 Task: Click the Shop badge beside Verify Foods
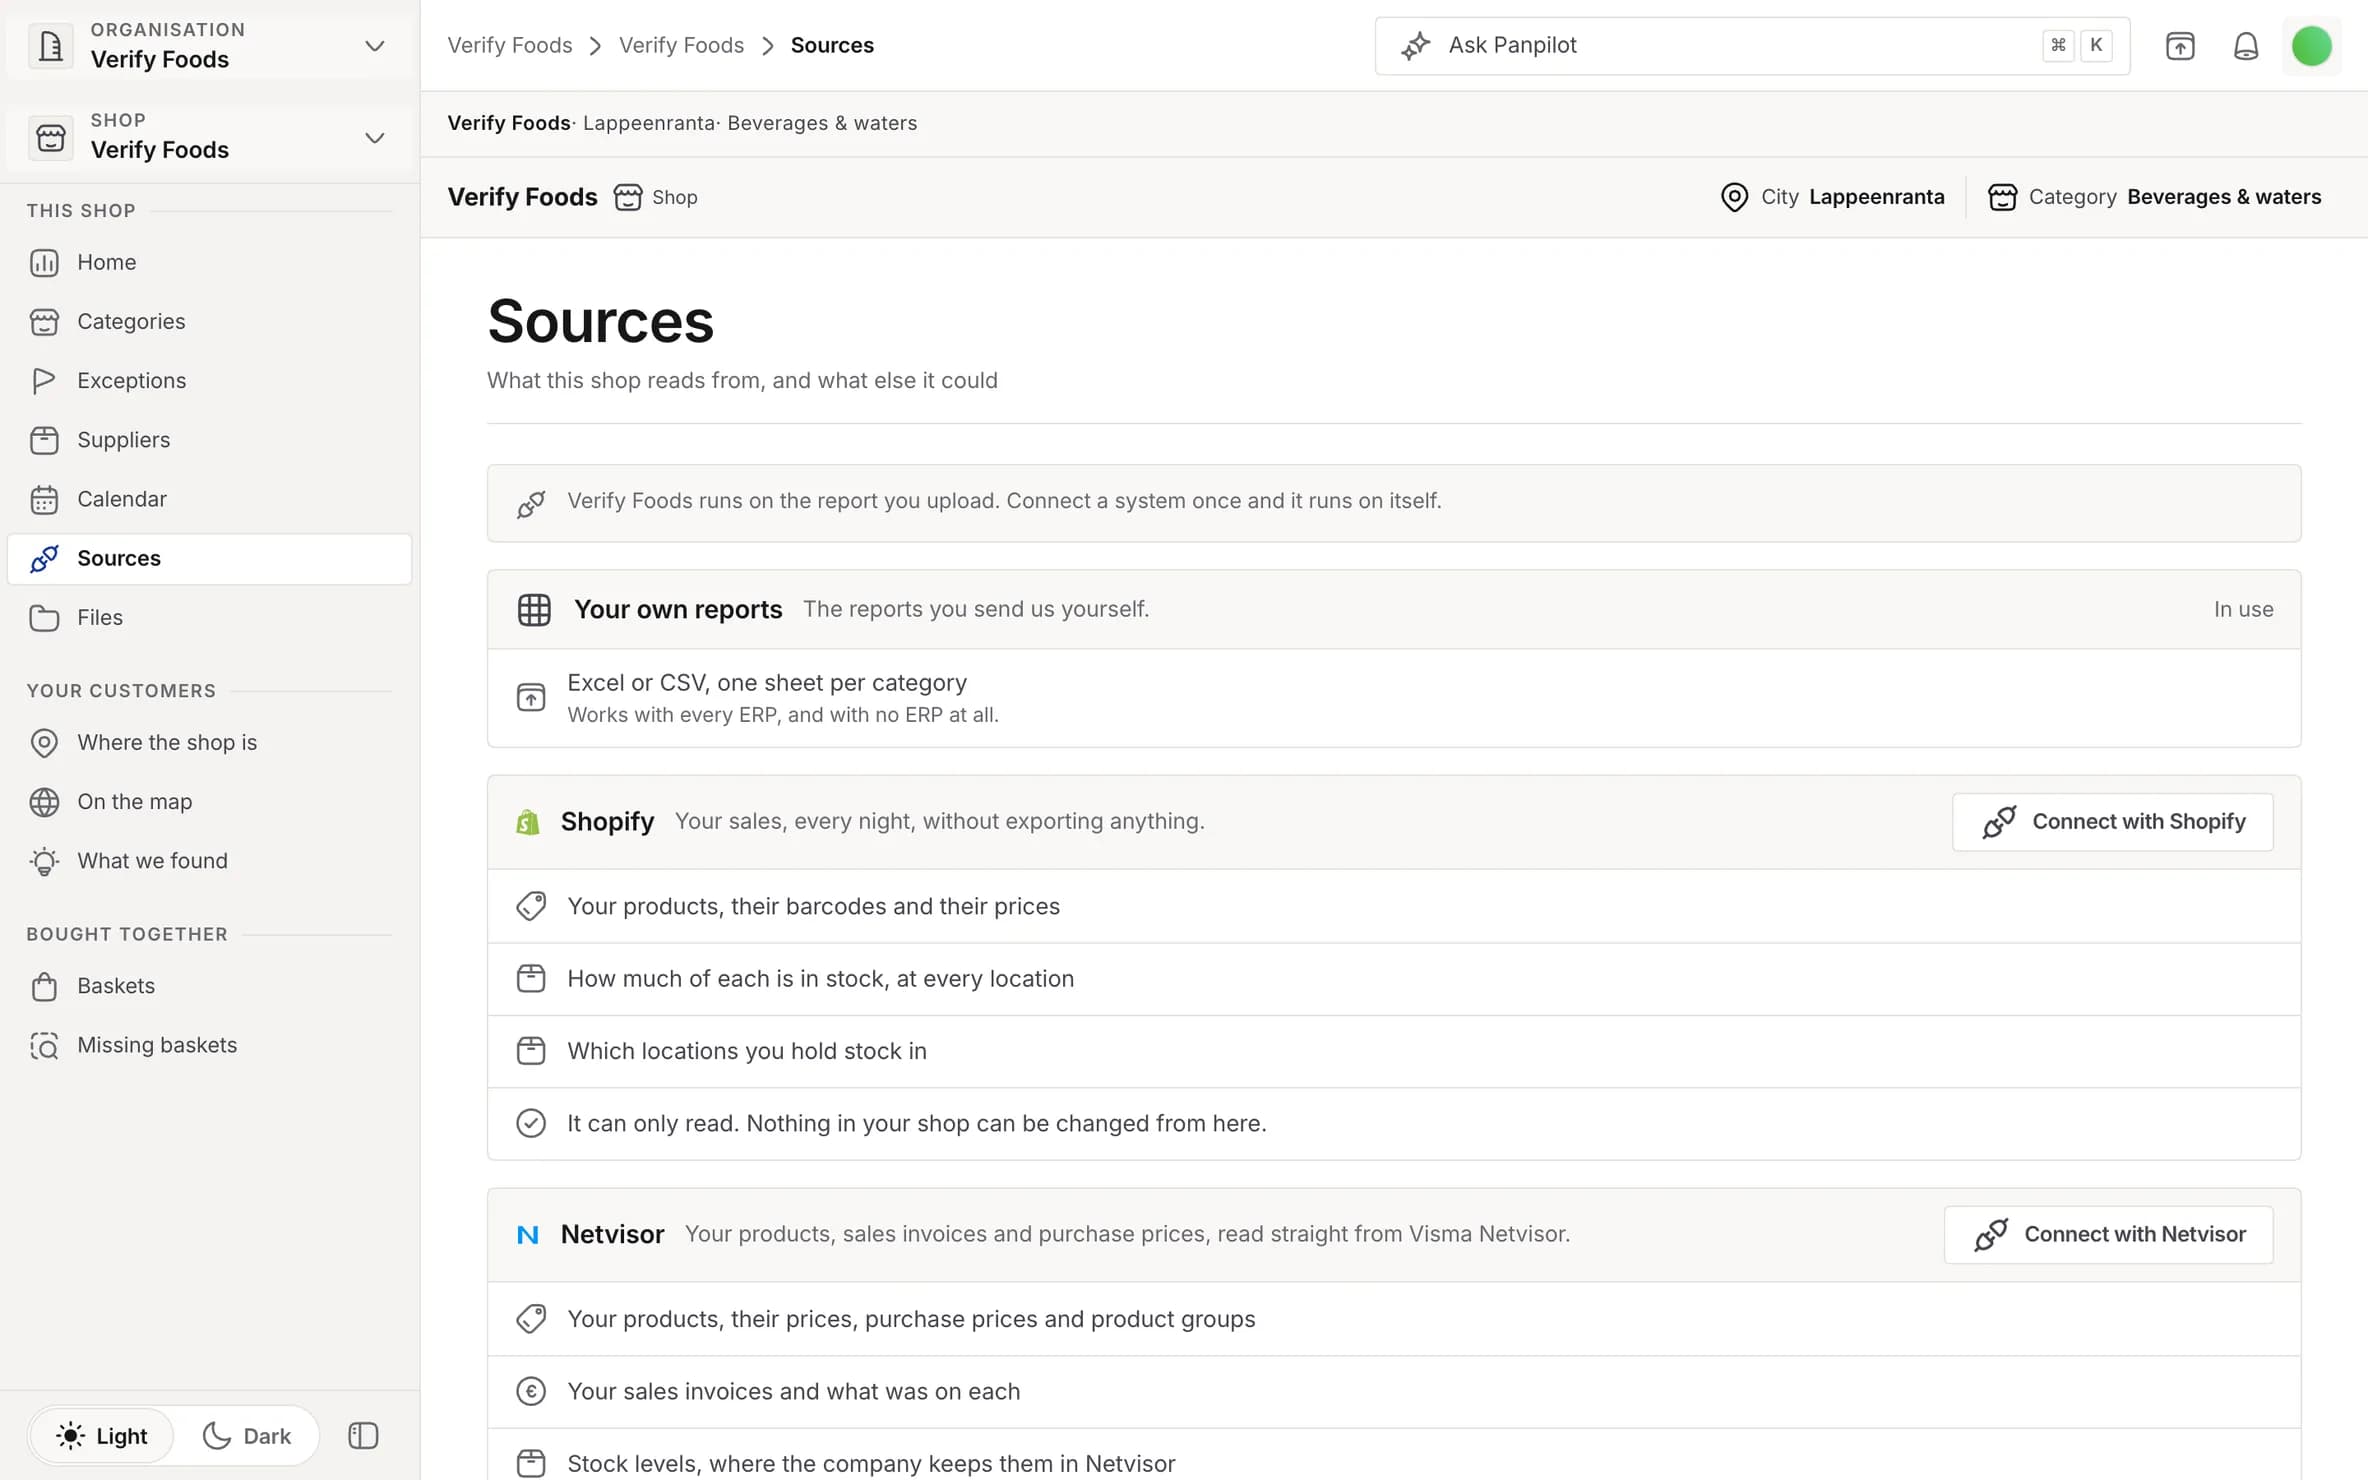point(655,197)
